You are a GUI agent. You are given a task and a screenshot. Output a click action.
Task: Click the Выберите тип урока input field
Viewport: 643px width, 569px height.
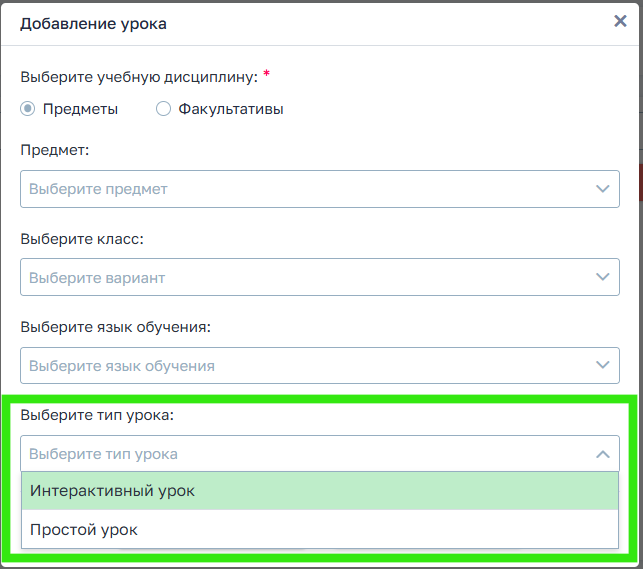(300, 454)
